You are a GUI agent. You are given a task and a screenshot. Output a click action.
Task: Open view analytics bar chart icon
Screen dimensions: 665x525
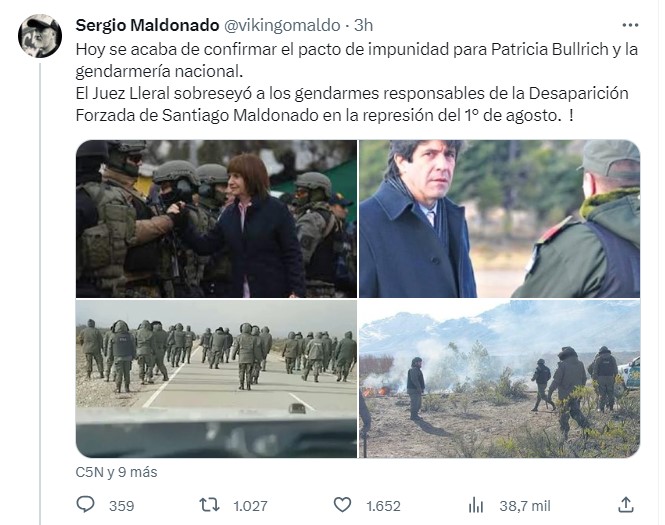[x=475, y=505]
